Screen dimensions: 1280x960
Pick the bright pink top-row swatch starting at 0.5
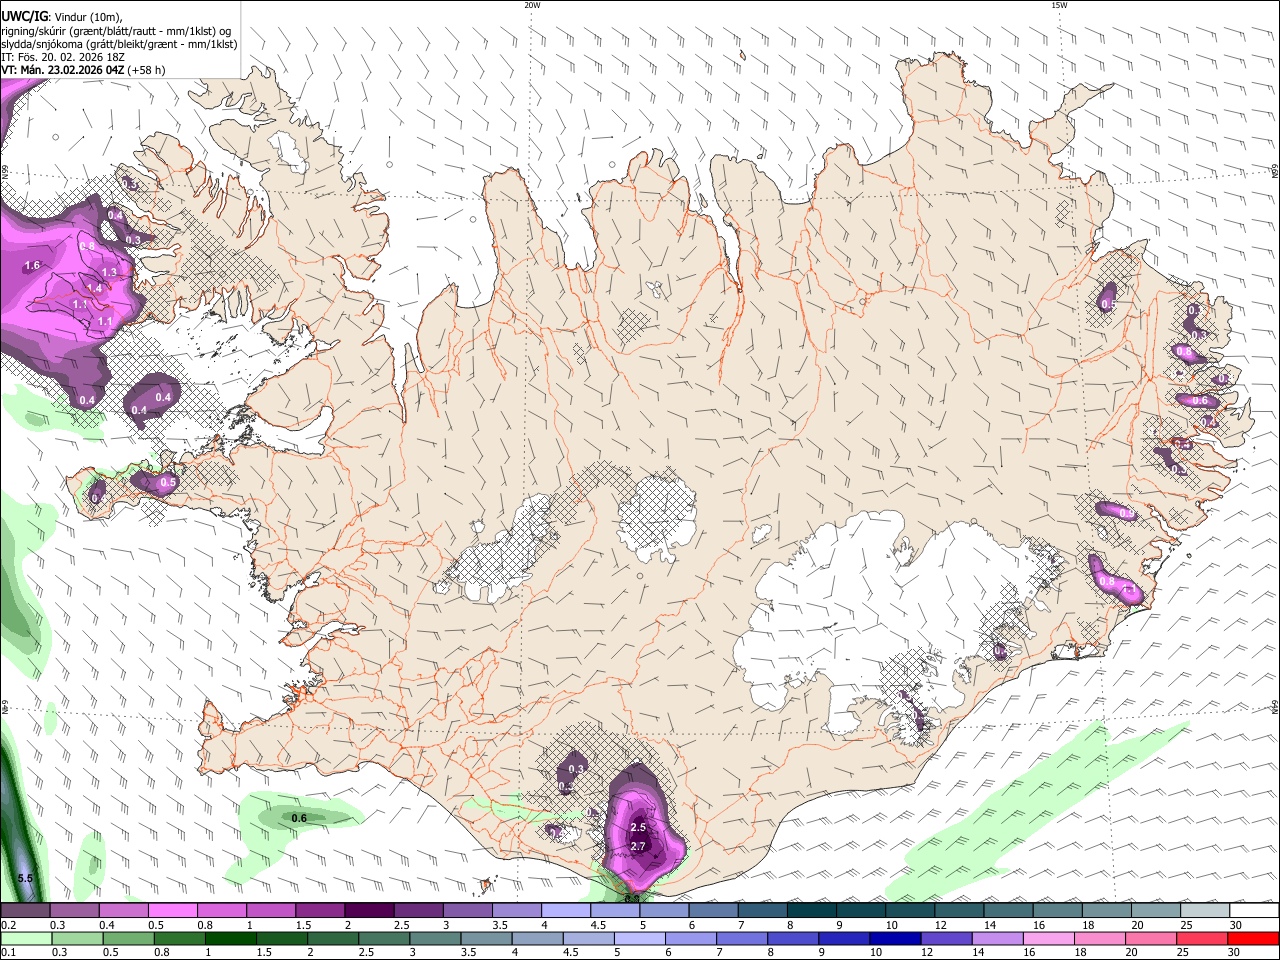click(x=172, y=911)
